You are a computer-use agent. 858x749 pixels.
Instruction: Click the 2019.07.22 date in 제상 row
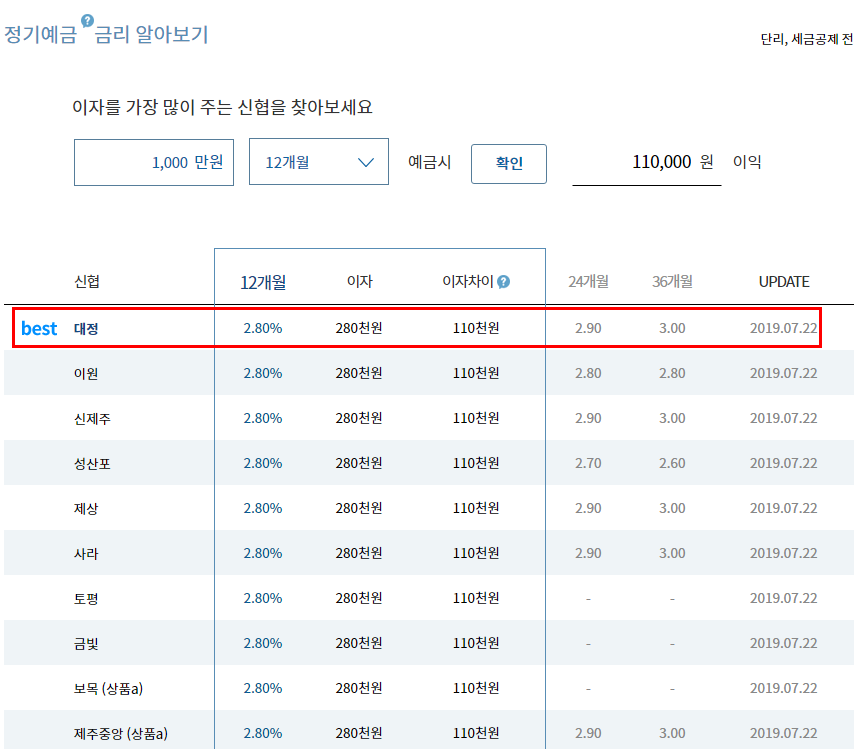[x=784, y=508]
